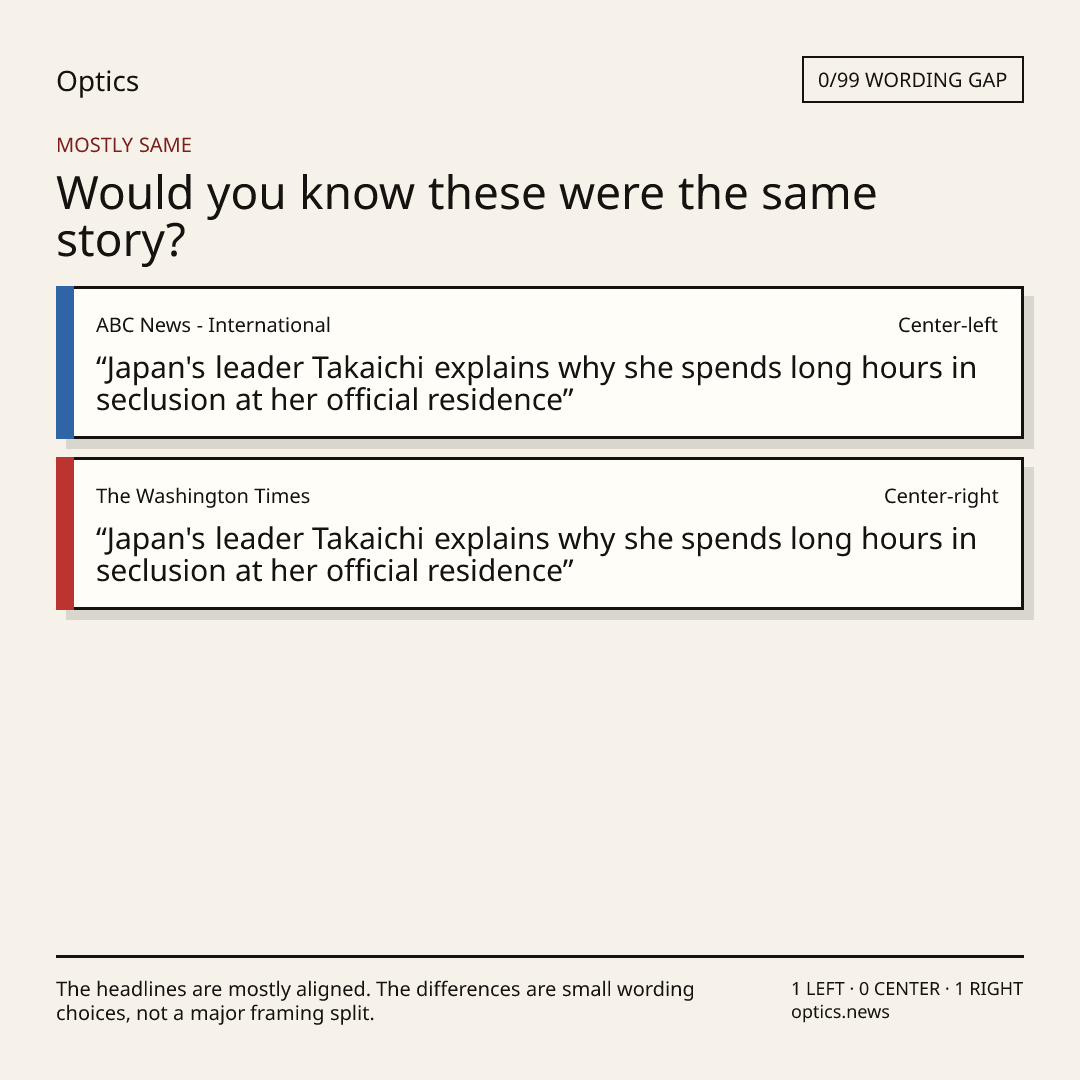This screenshot has width=1080, height=1080.
Task: Visit the optics.news link
Action: [840, 1012]
